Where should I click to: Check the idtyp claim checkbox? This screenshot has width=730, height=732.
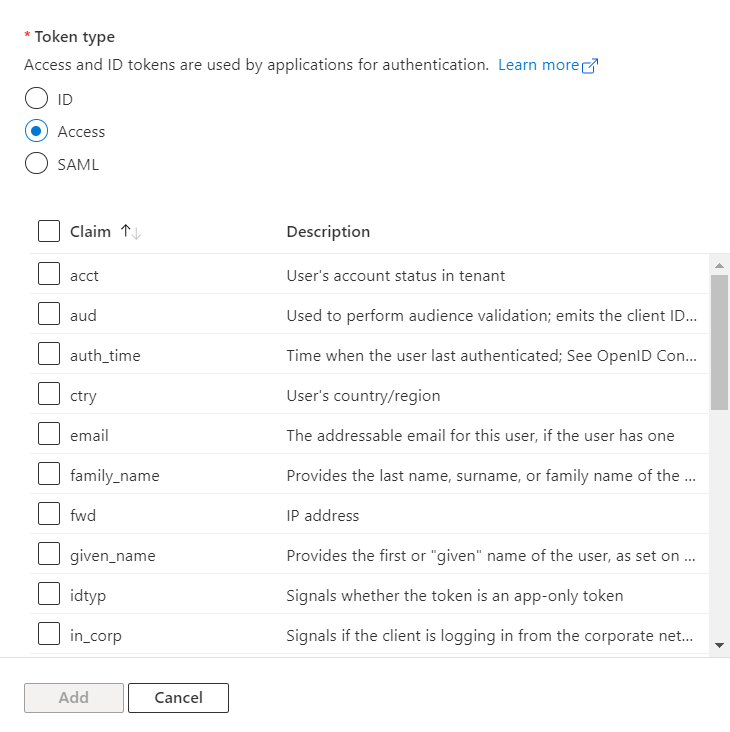49,594
